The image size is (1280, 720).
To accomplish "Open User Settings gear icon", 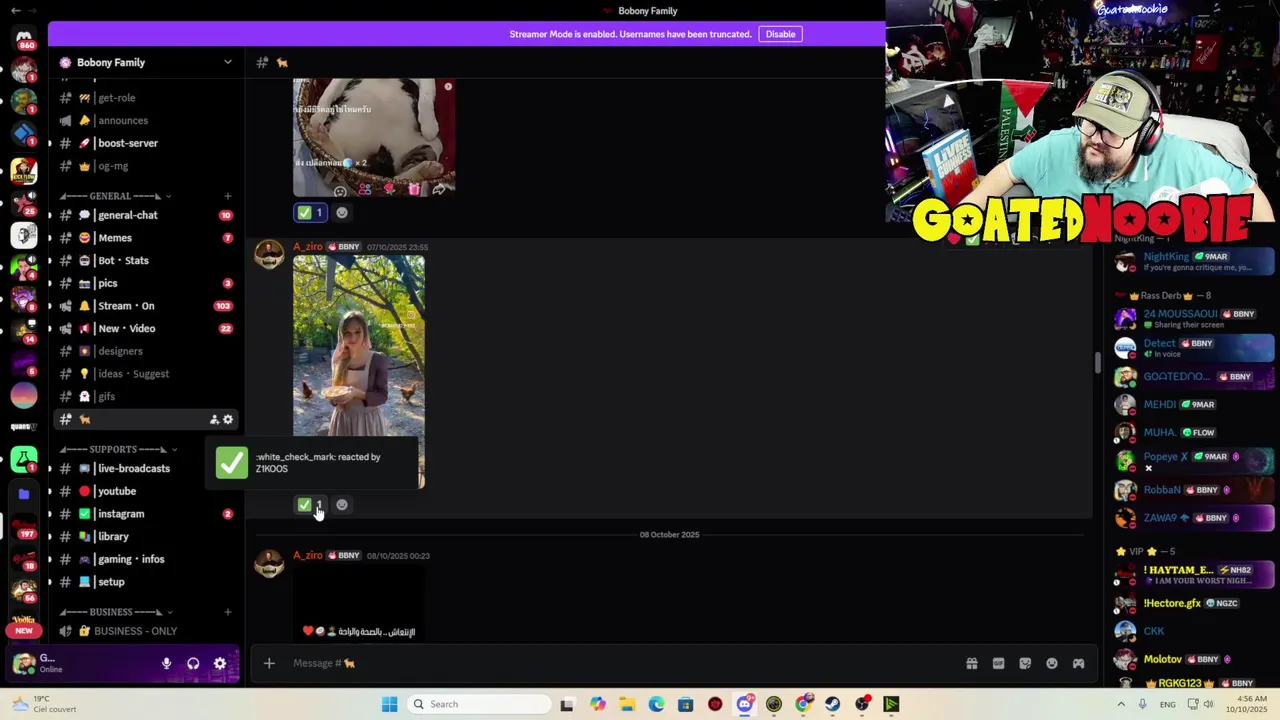I will (220, 663).
